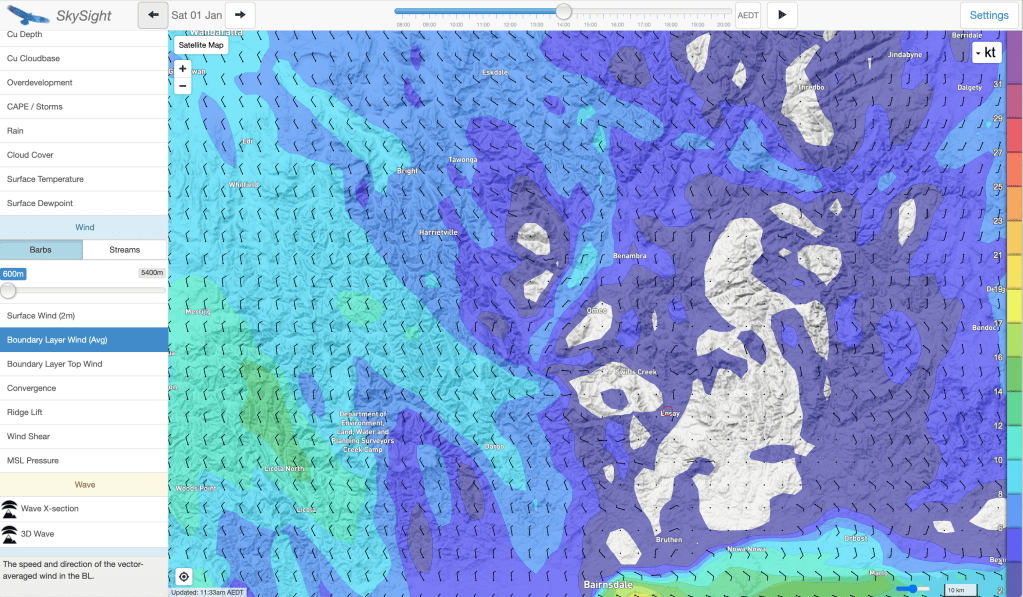Viewport: 1023px width, 597px height.
Task: Click the locate-me crosshair icon
Action: (x=183, y=577)
